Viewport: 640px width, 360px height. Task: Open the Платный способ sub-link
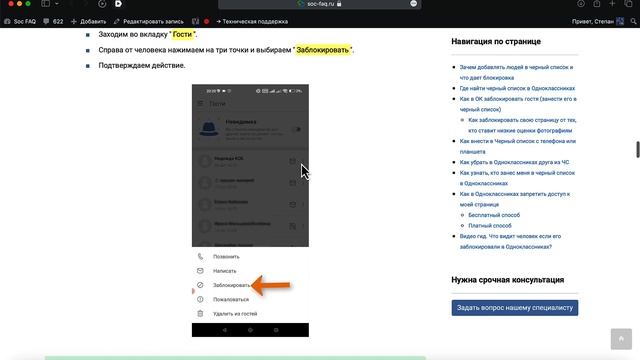pos(489,225)
